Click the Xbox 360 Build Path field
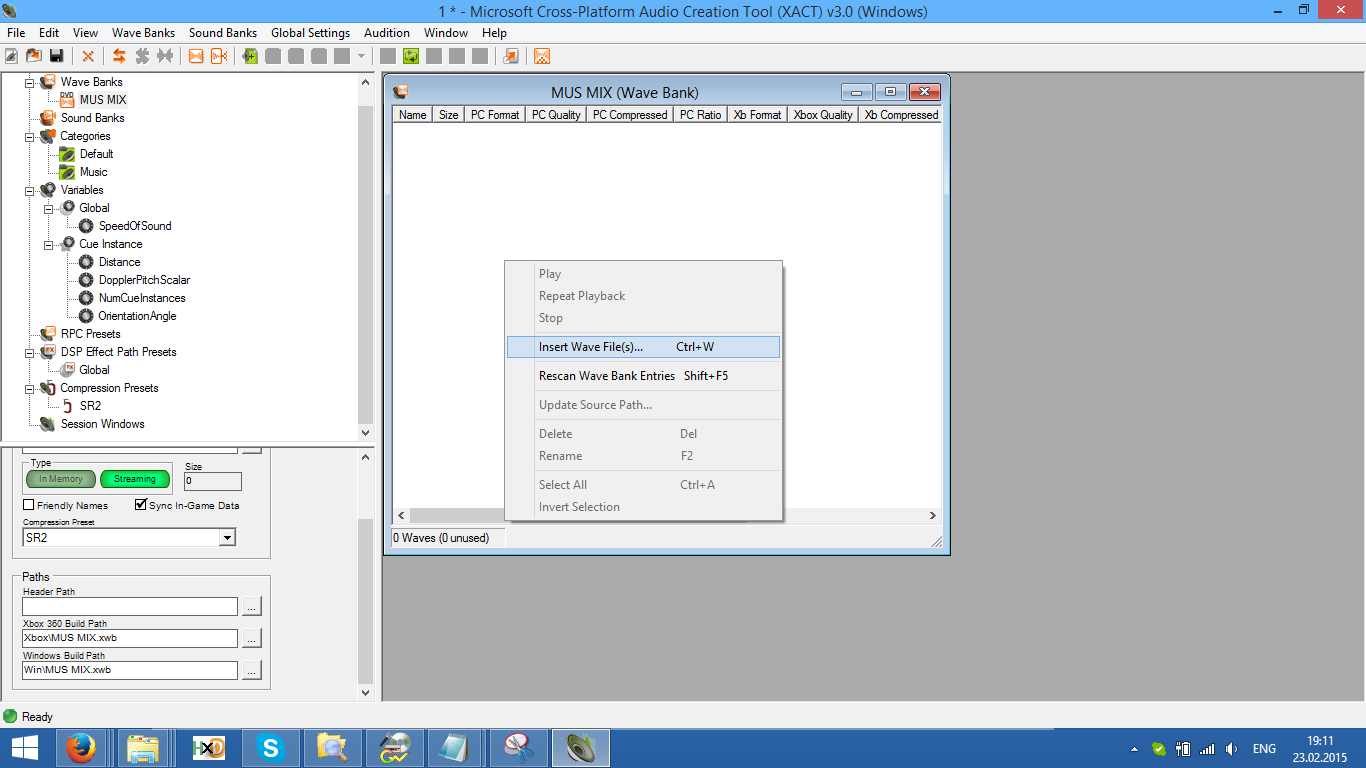 [130, 638]
